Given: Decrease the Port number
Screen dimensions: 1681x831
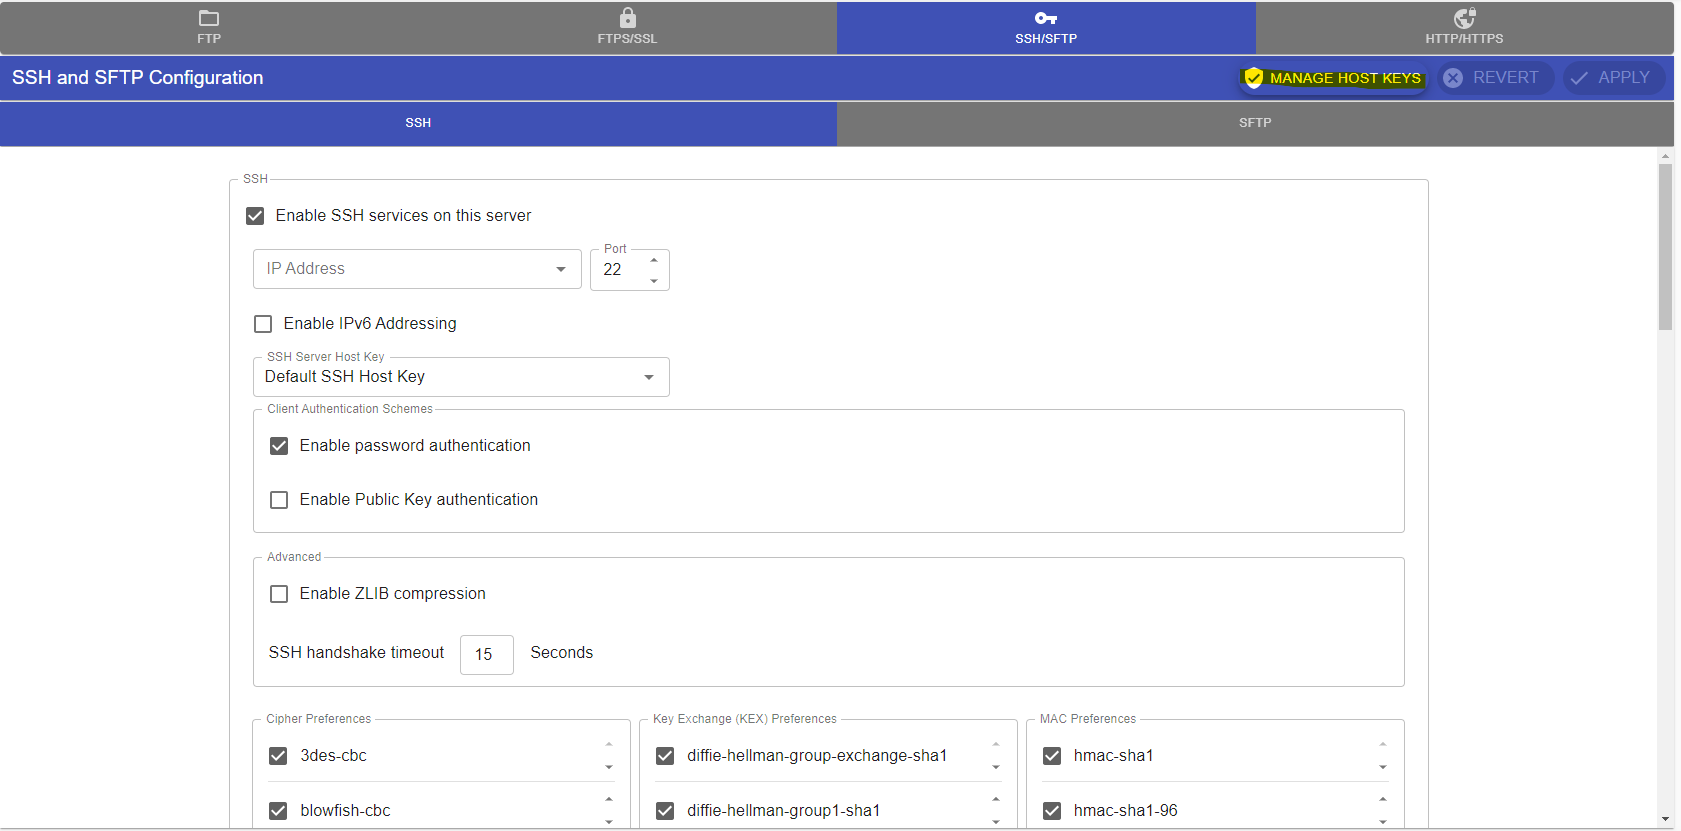Looking at the screenshot, I should [654, 281].
